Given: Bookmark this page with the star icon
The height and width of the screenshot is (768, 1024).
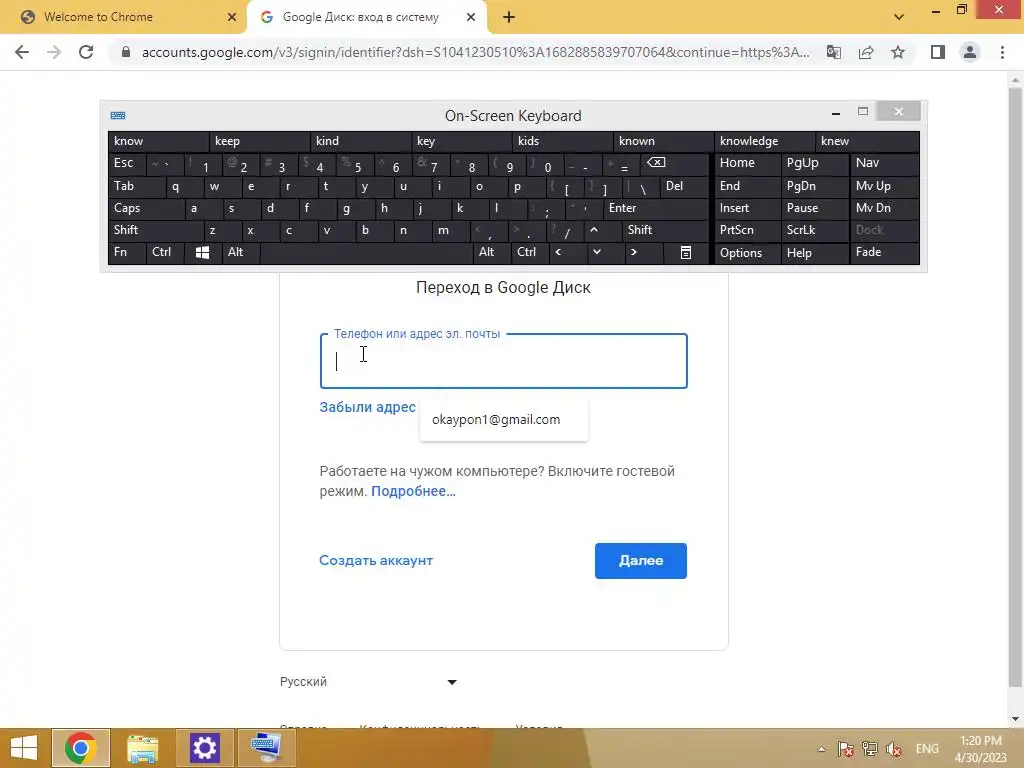Looking at the screenshot, I should click(x=898, y=52).
